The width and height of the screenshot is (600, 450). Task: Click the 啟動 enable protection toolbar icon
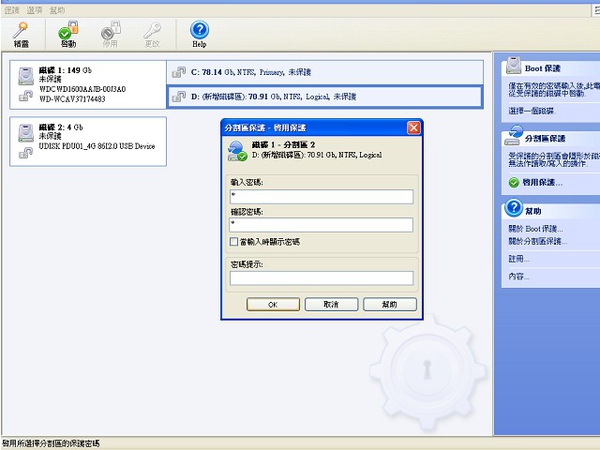click(x=68, y=34)
